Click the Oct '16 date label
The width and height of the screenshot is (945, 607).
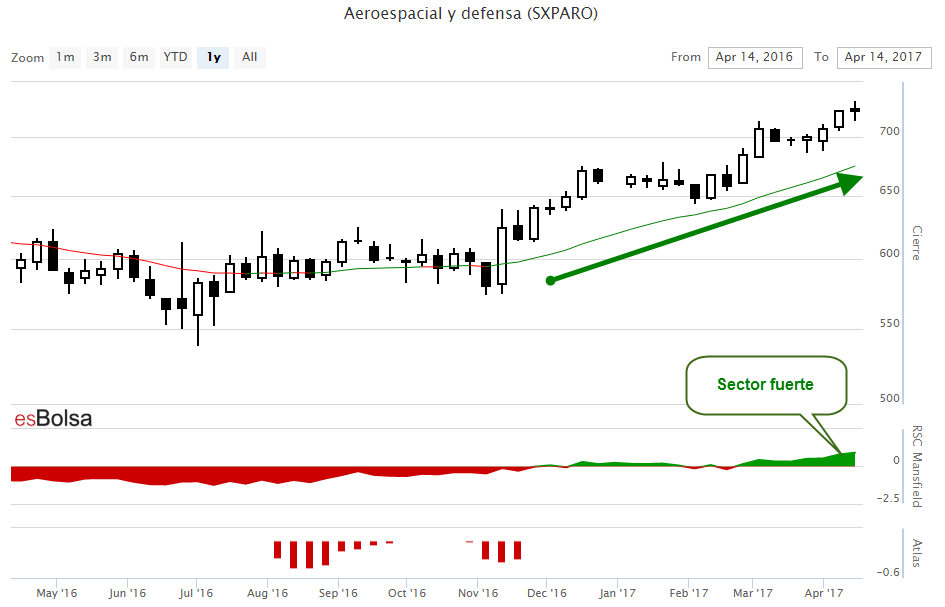point(407,593)
